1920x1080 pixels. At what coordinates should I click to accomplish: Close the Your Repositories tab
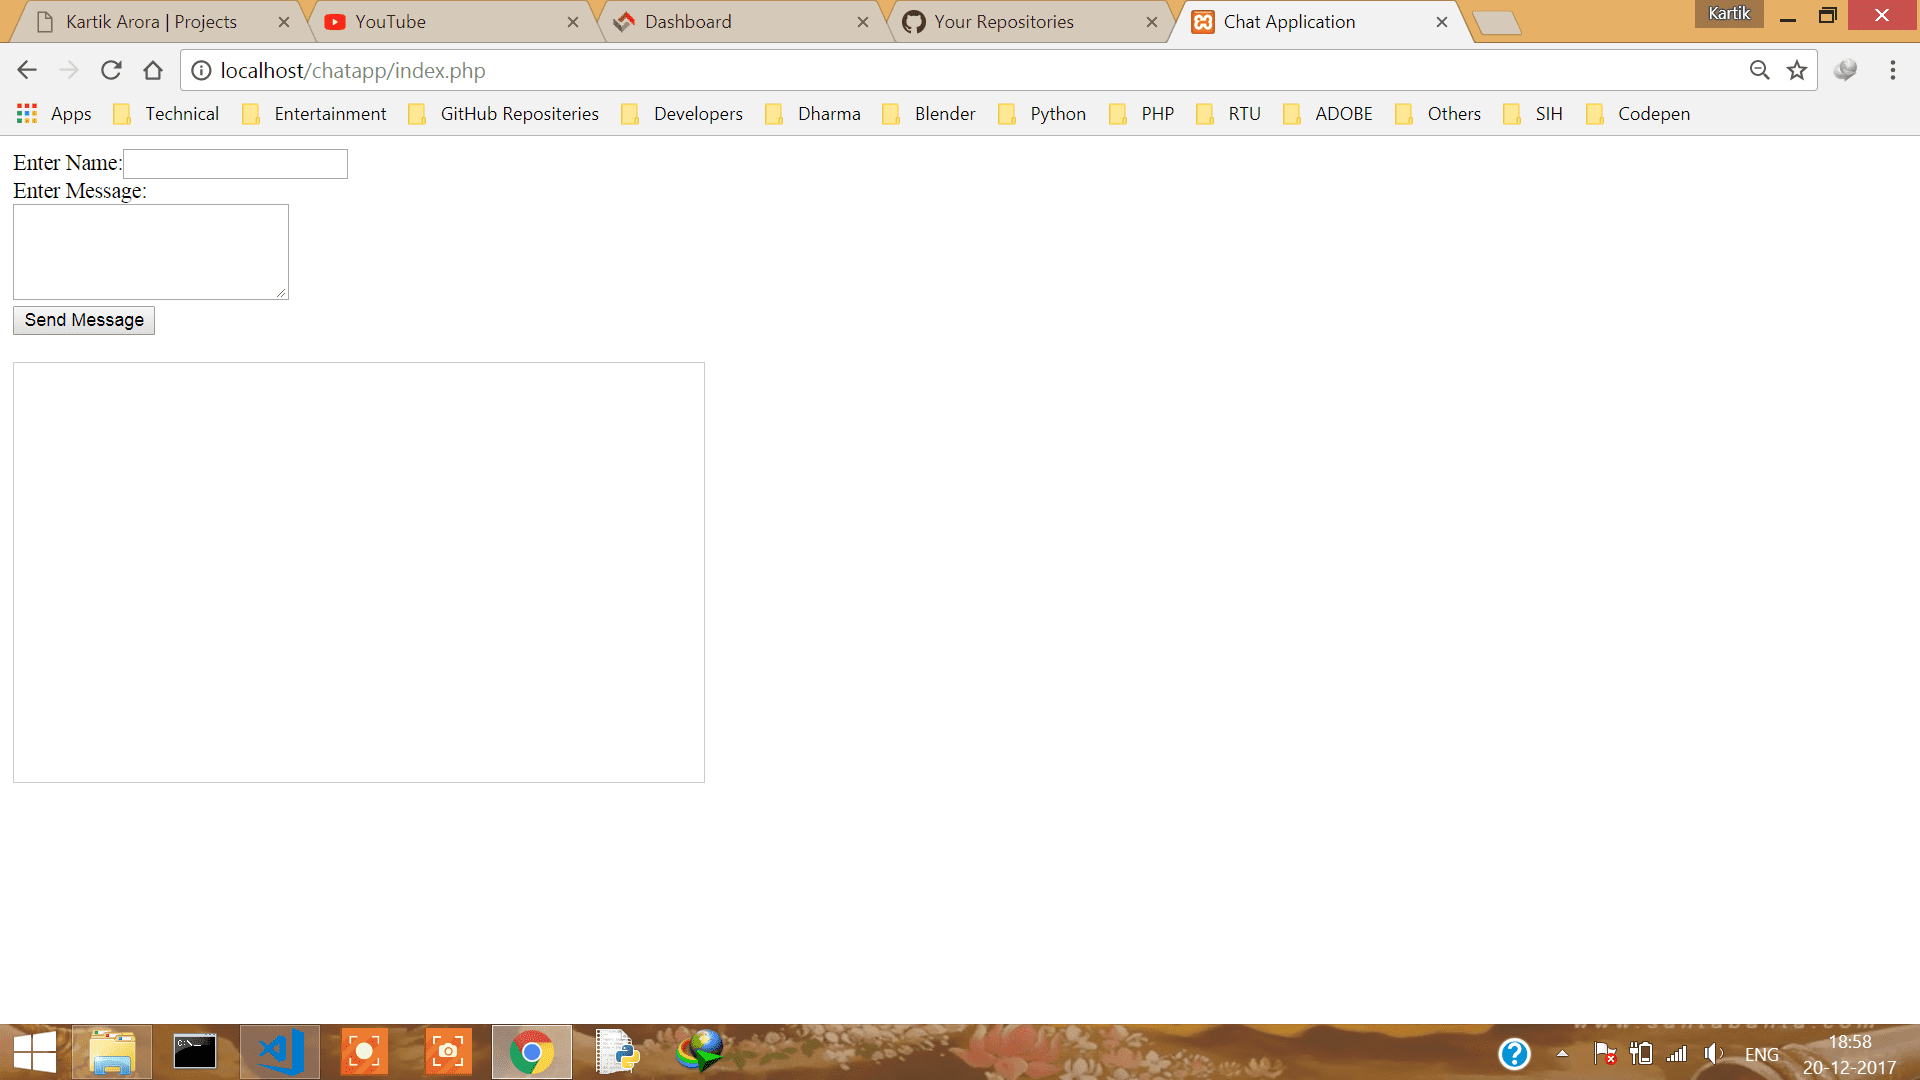(1152, 22)
